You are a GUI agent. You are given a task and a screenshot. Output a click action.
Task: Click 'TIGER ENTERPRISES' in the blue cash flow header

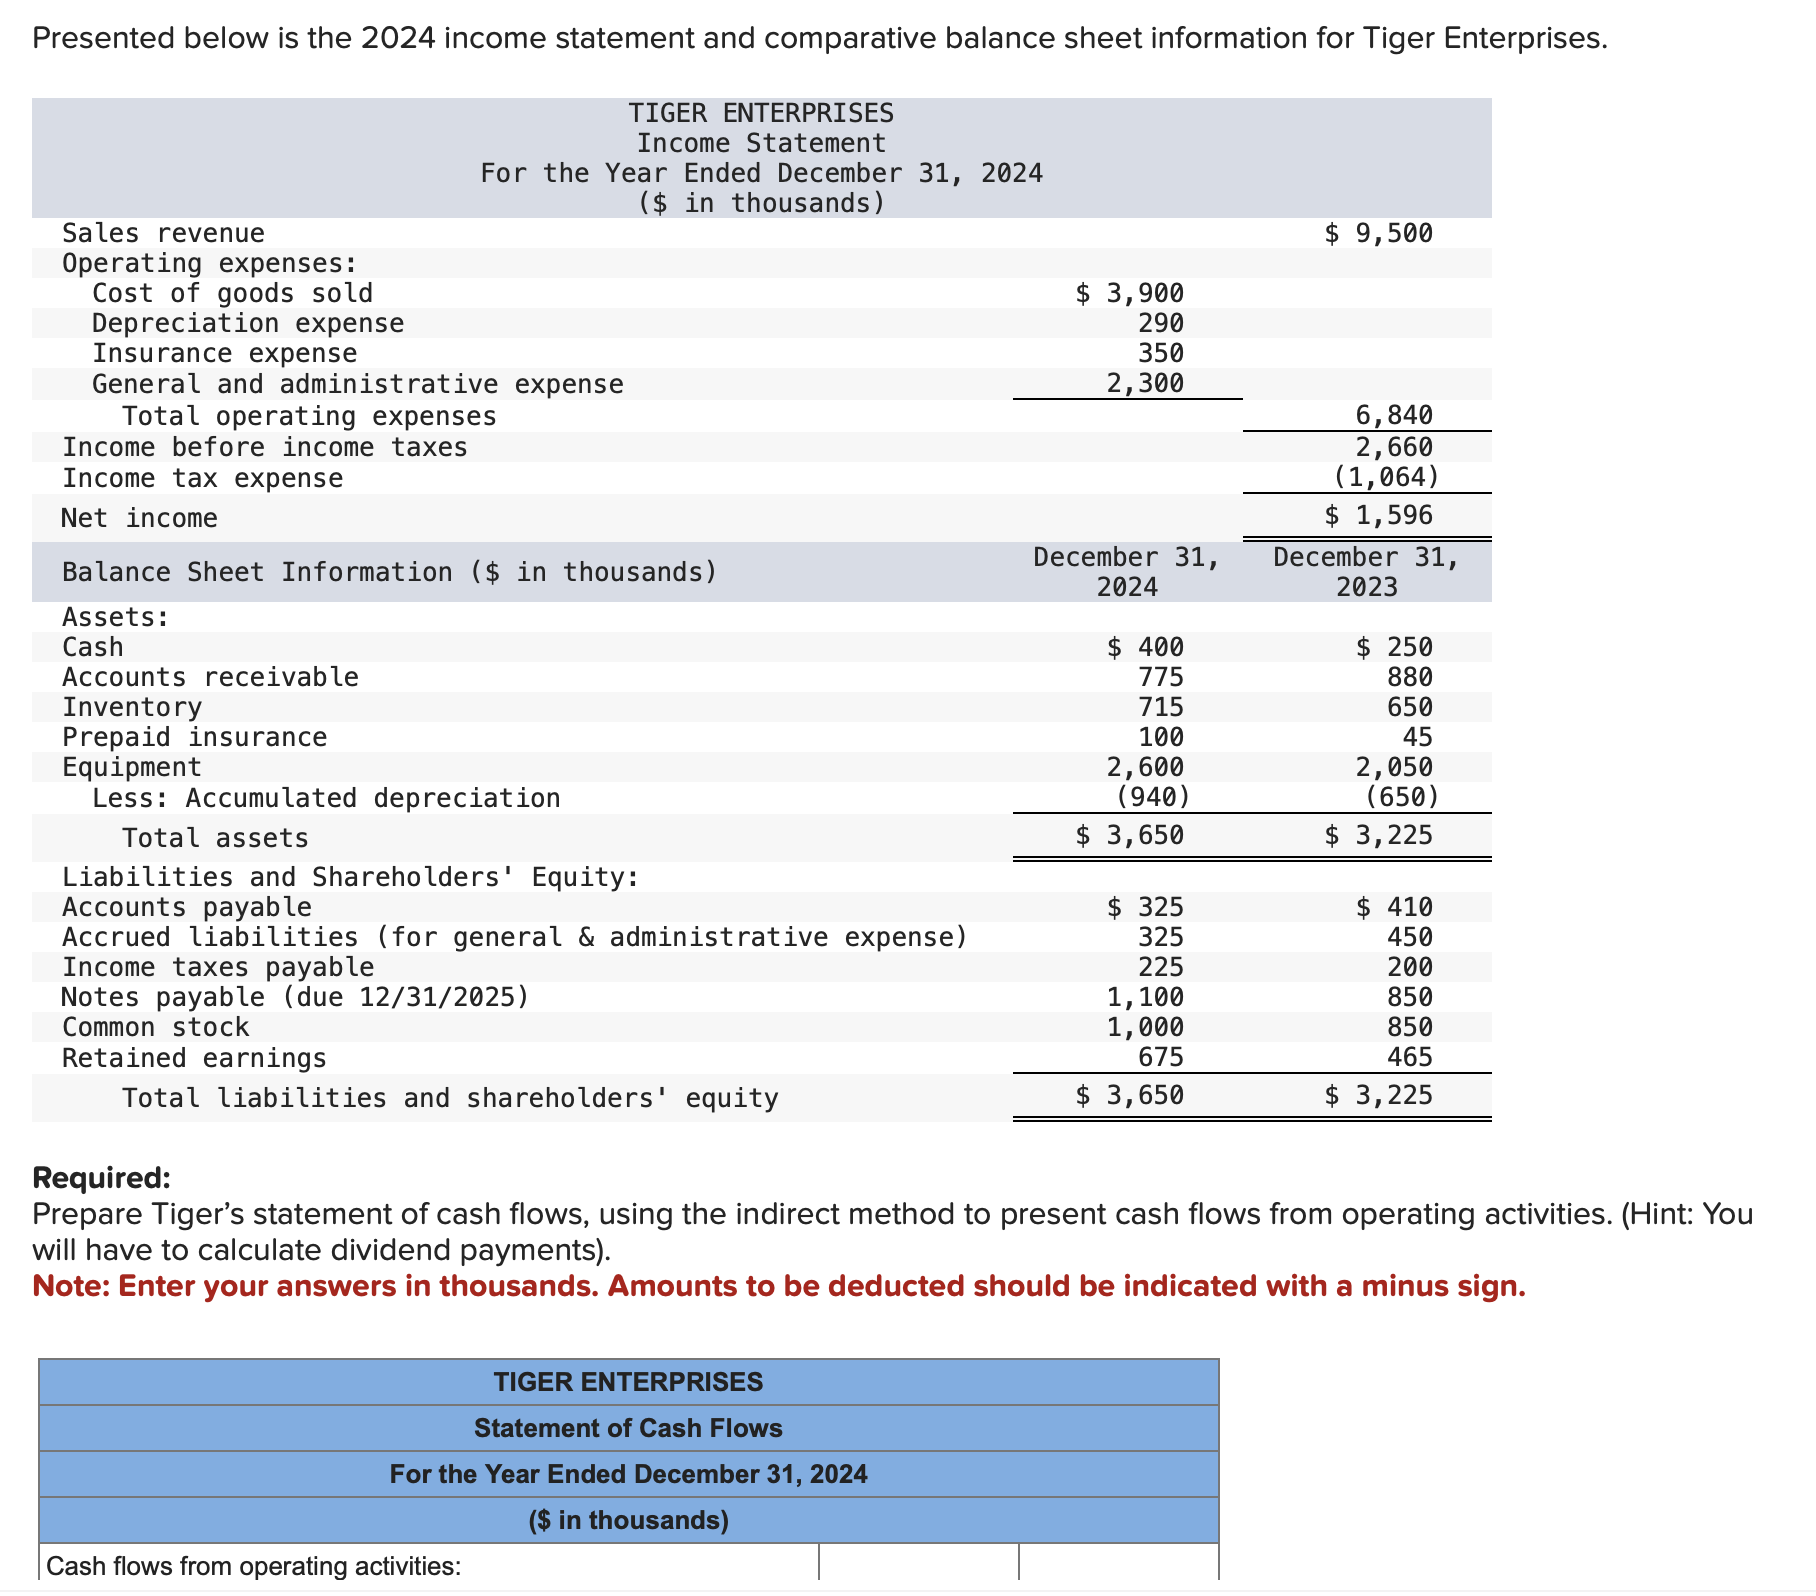628,1382
